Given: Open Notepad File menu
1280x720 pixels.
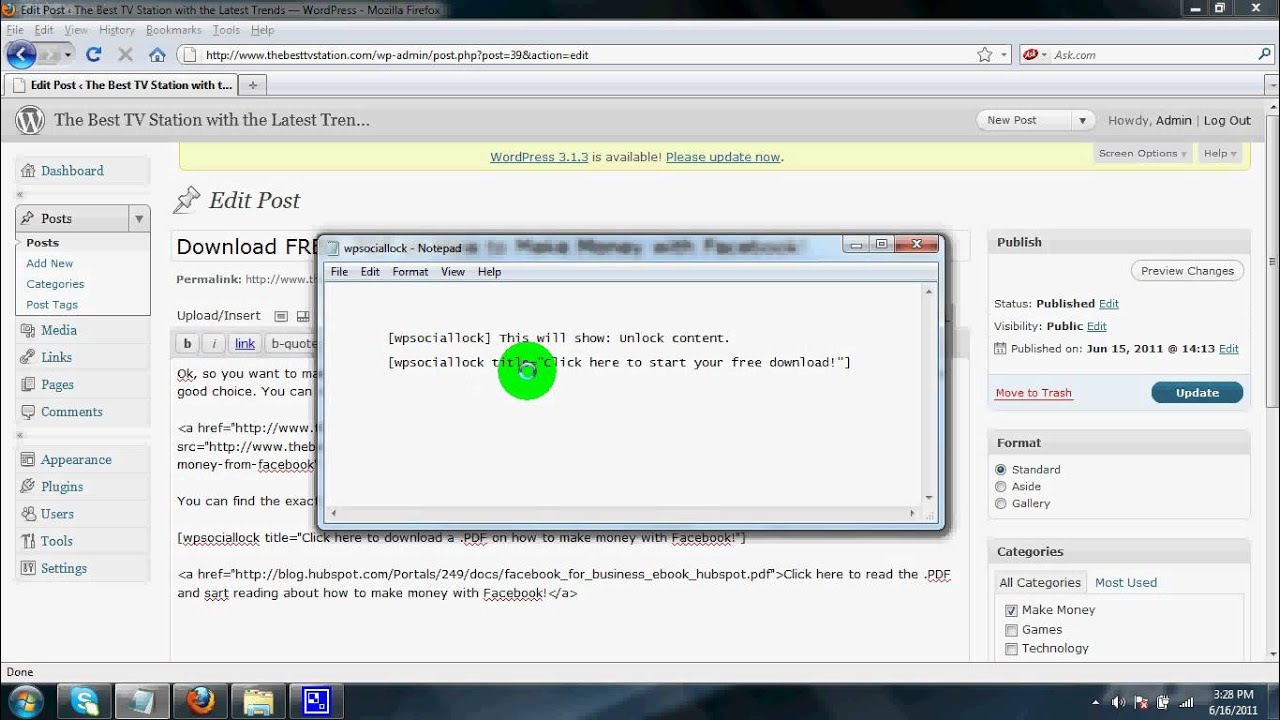Looking at the screenshot, I should (x=339, y=272).
